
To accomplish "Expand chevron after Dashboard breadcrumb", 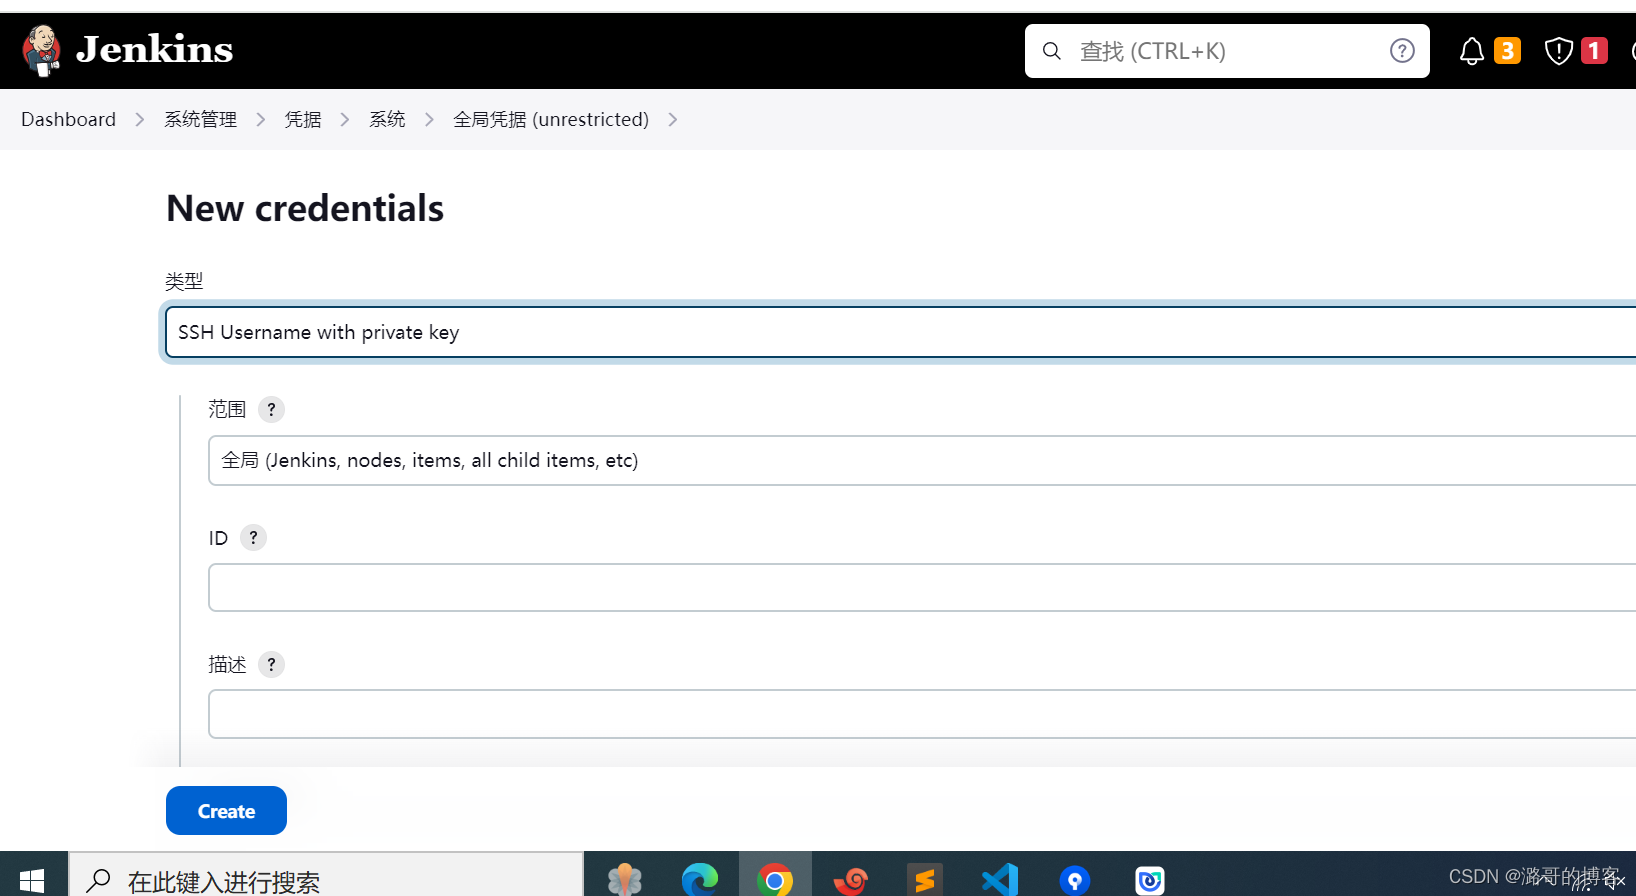I will coord(140,120).
